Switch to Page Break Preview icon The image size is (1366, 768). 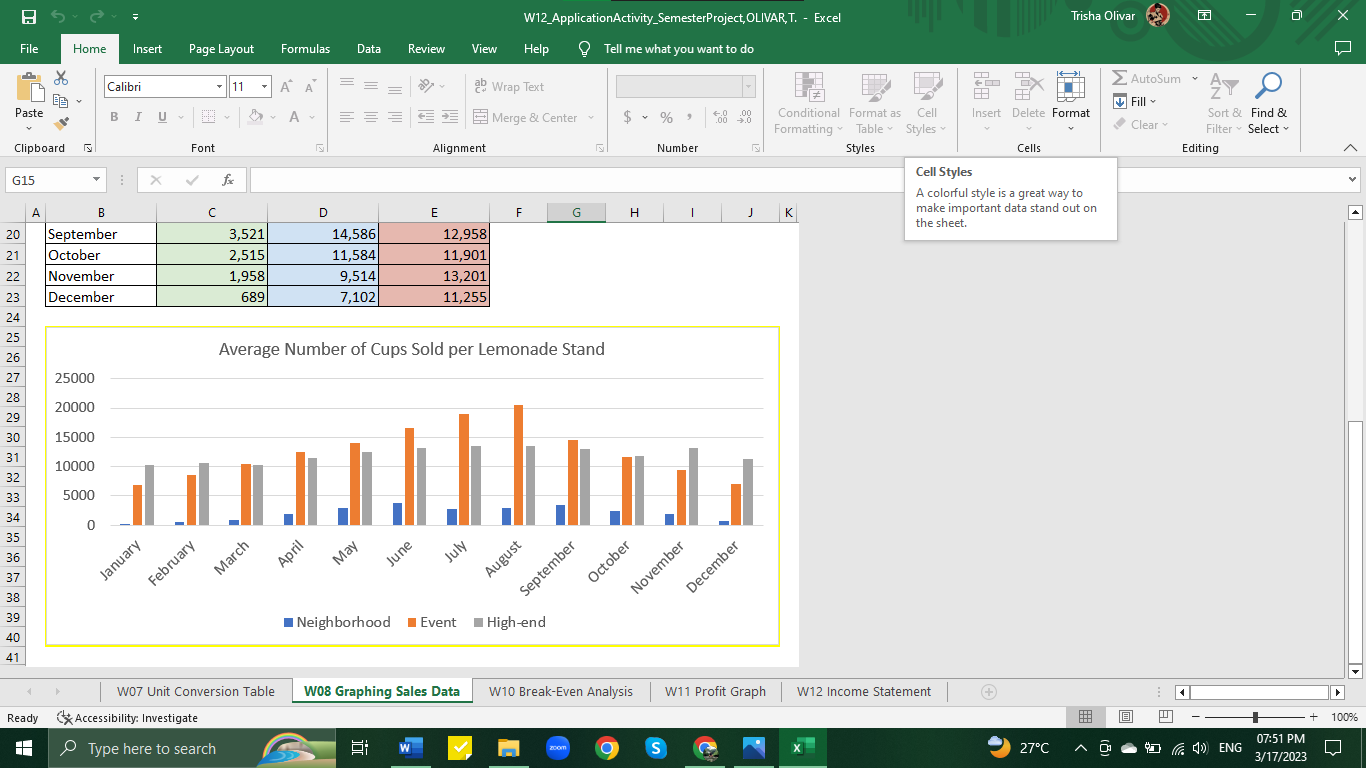(x=1165, y=718)
